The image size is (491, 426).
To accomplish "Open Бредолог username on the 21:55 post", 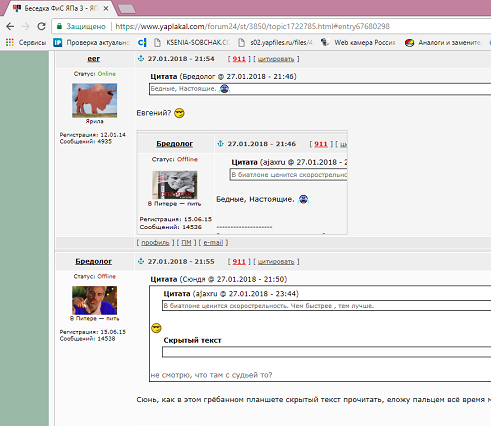I will coord(94,261).
